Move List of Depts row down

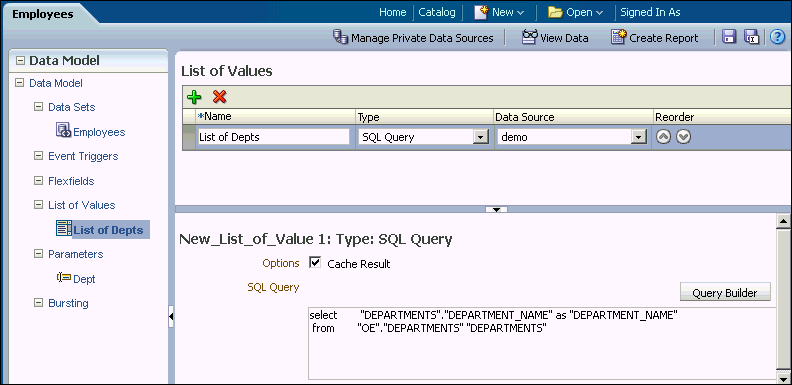click(x=683, y=137)
